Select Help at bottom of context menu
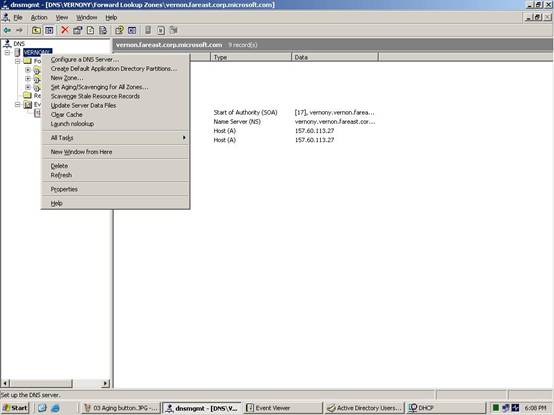 tap(116, 203)
